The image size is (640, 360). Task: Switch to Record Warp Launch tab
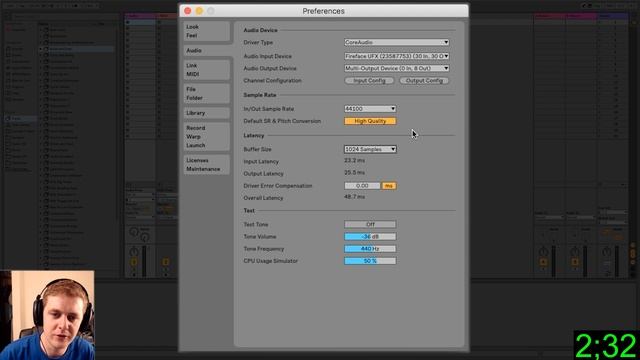click(207, 136)
